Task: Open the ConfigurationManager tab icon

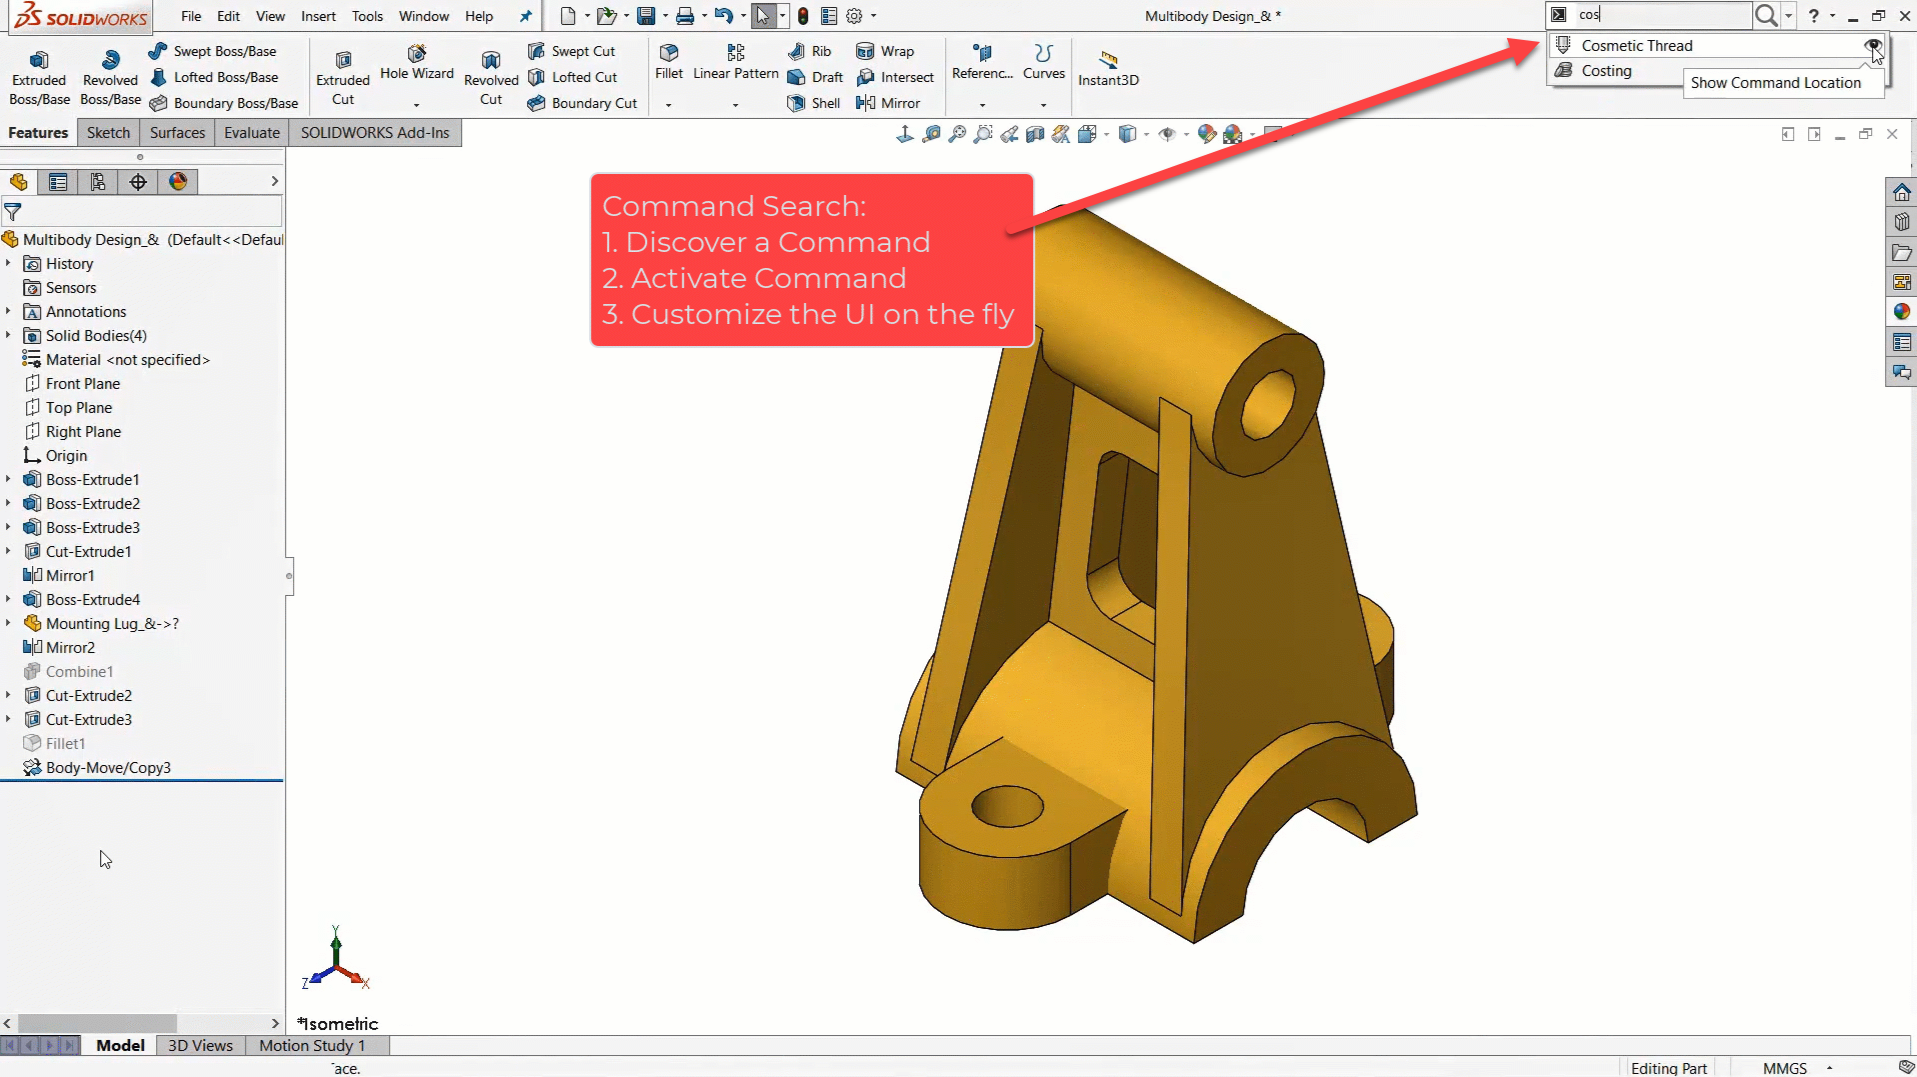Action: point(98,181)
